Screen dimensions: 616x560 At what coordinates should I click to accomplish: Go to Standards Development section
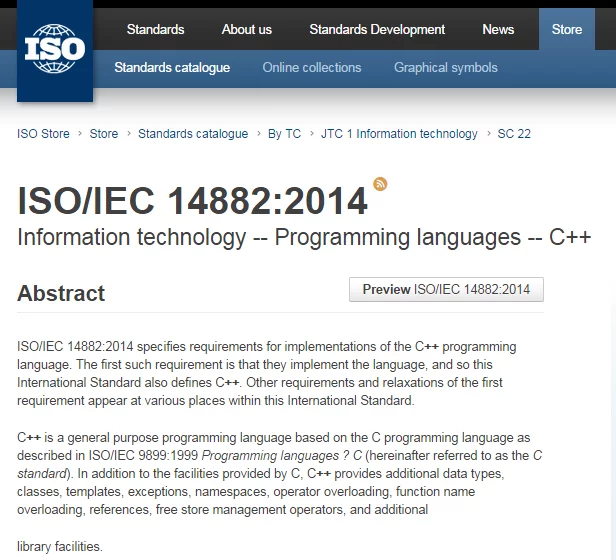[x=377, y=29]
